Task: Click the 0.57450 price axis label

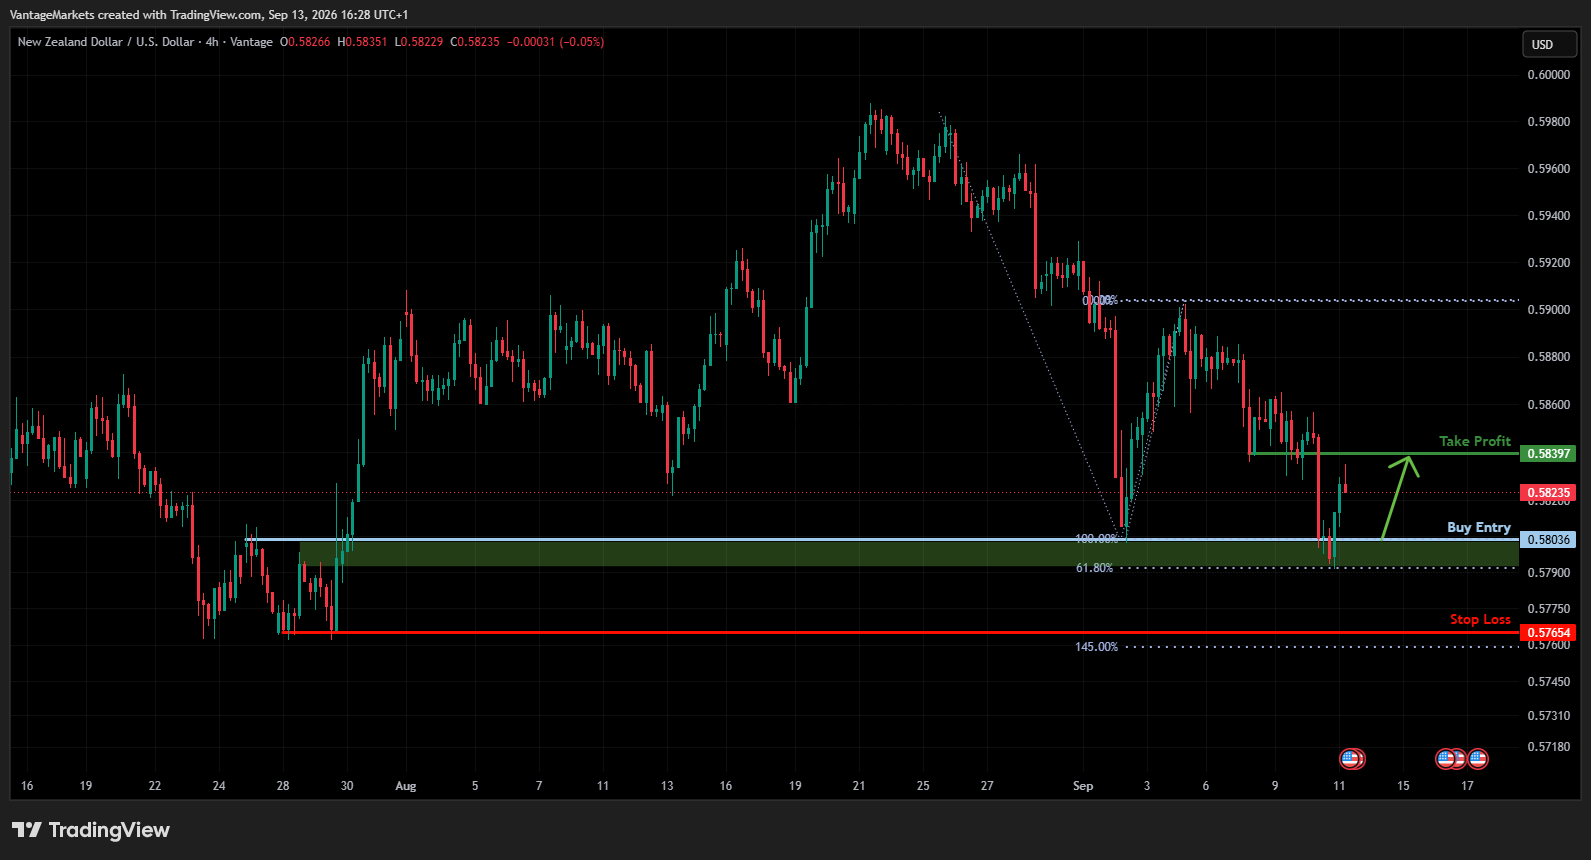Action: click(1548, 682)
